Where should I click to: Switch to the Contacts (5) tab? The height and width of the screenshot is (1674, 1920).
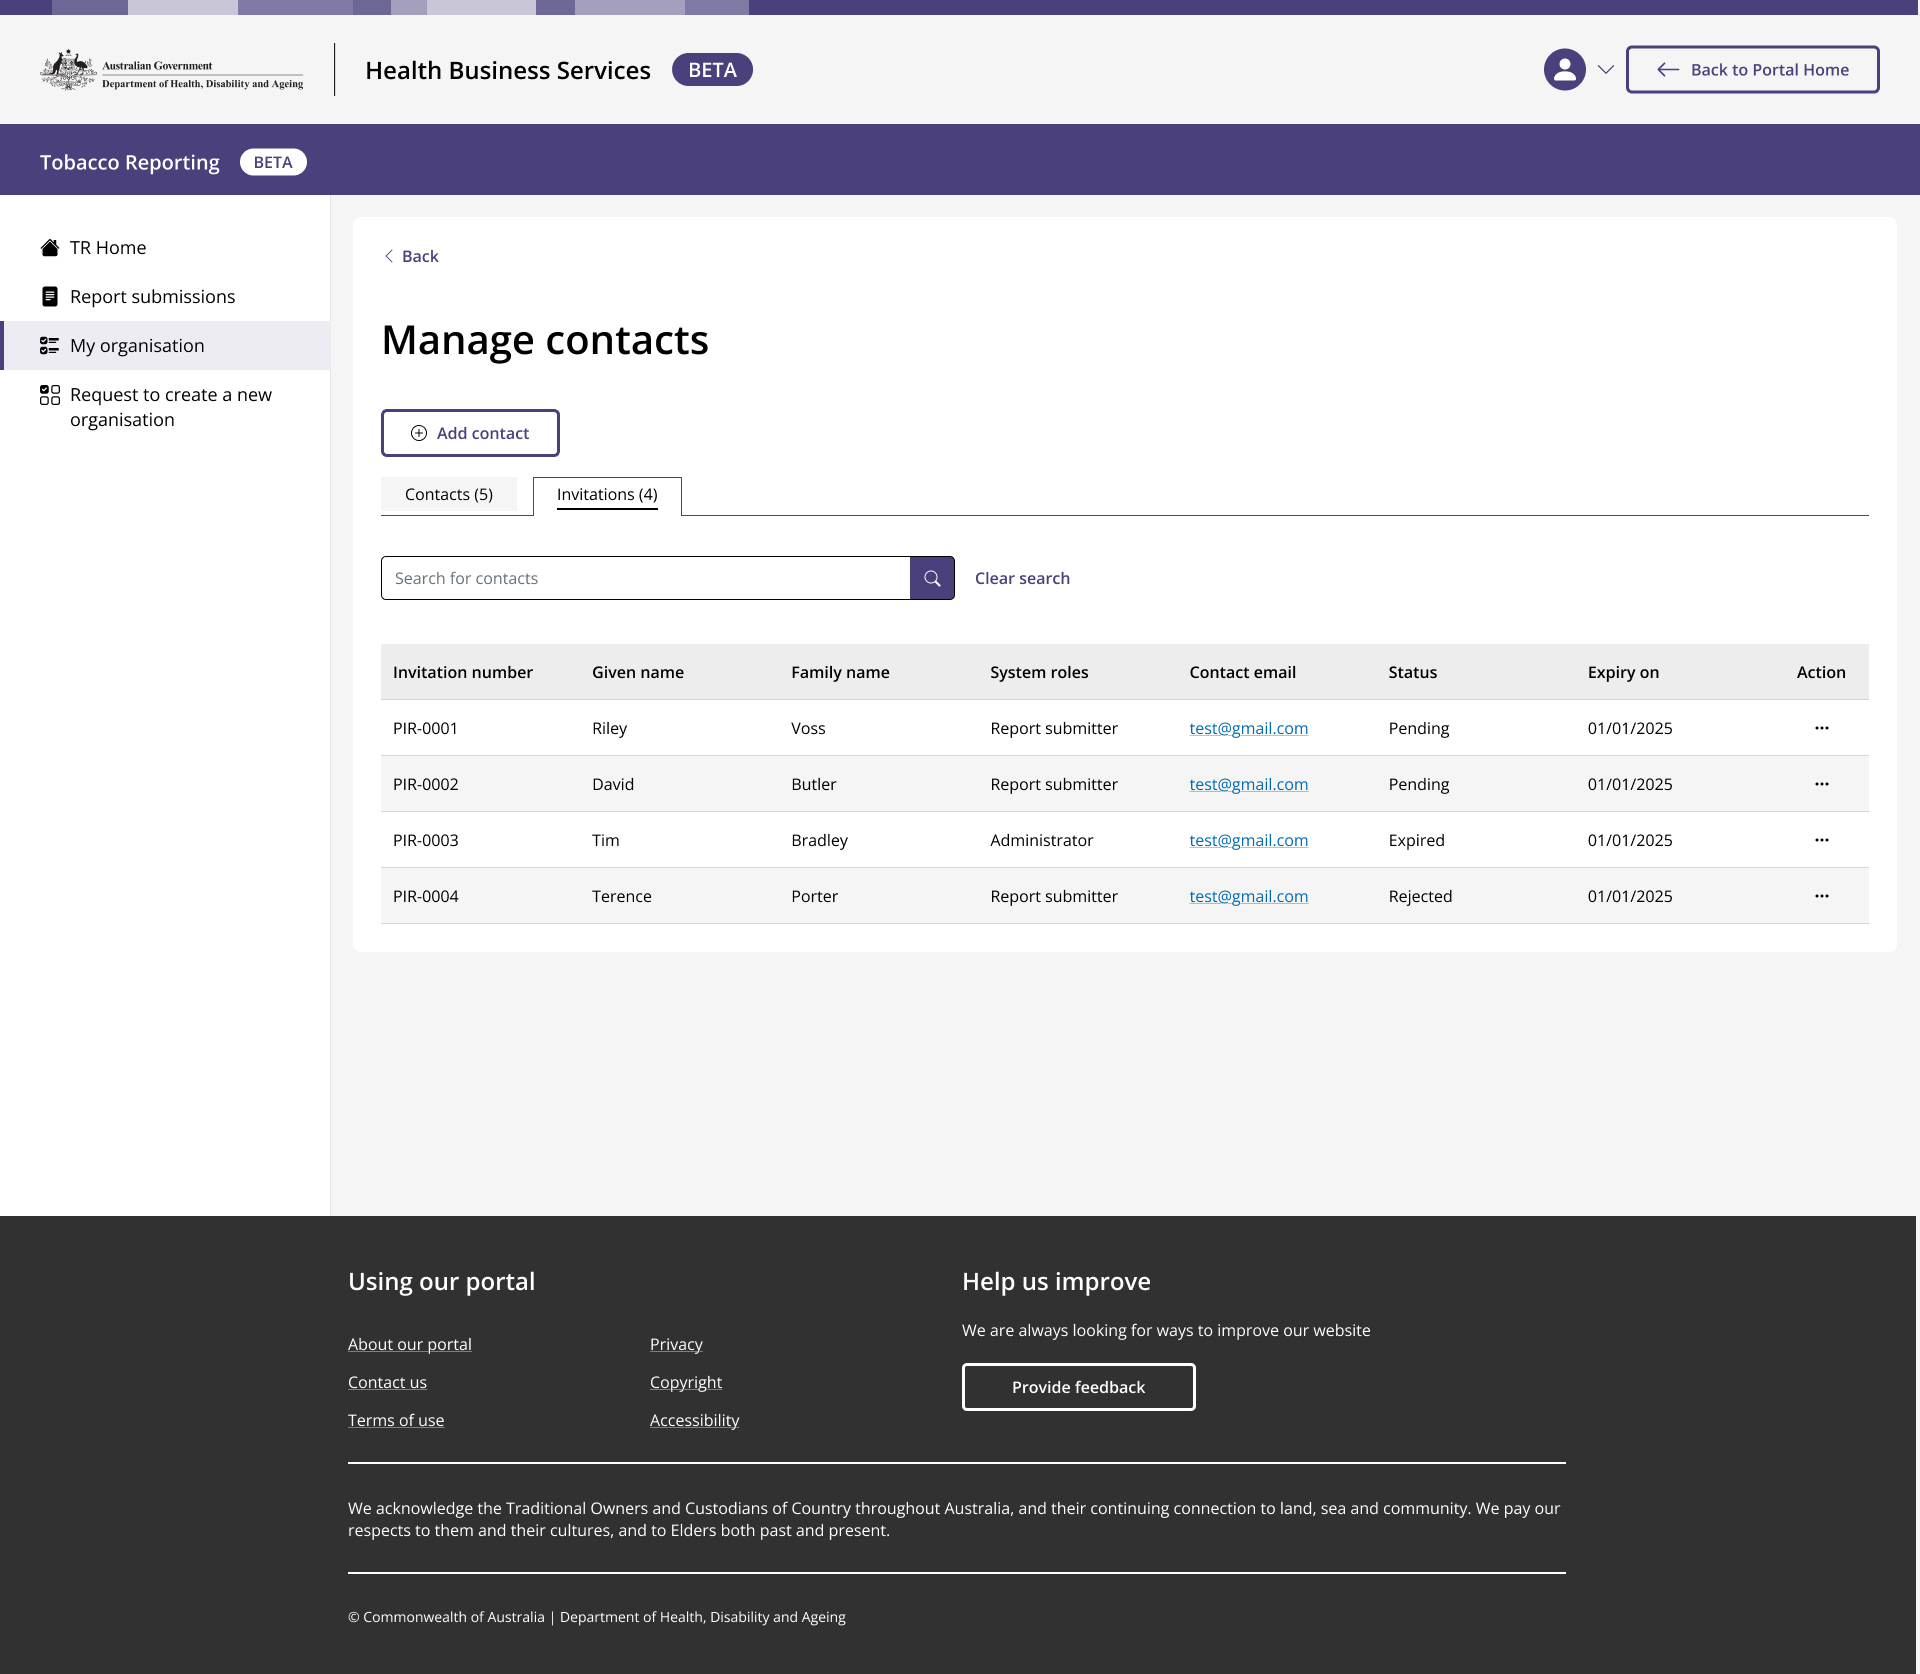click(x=449, y=494)
